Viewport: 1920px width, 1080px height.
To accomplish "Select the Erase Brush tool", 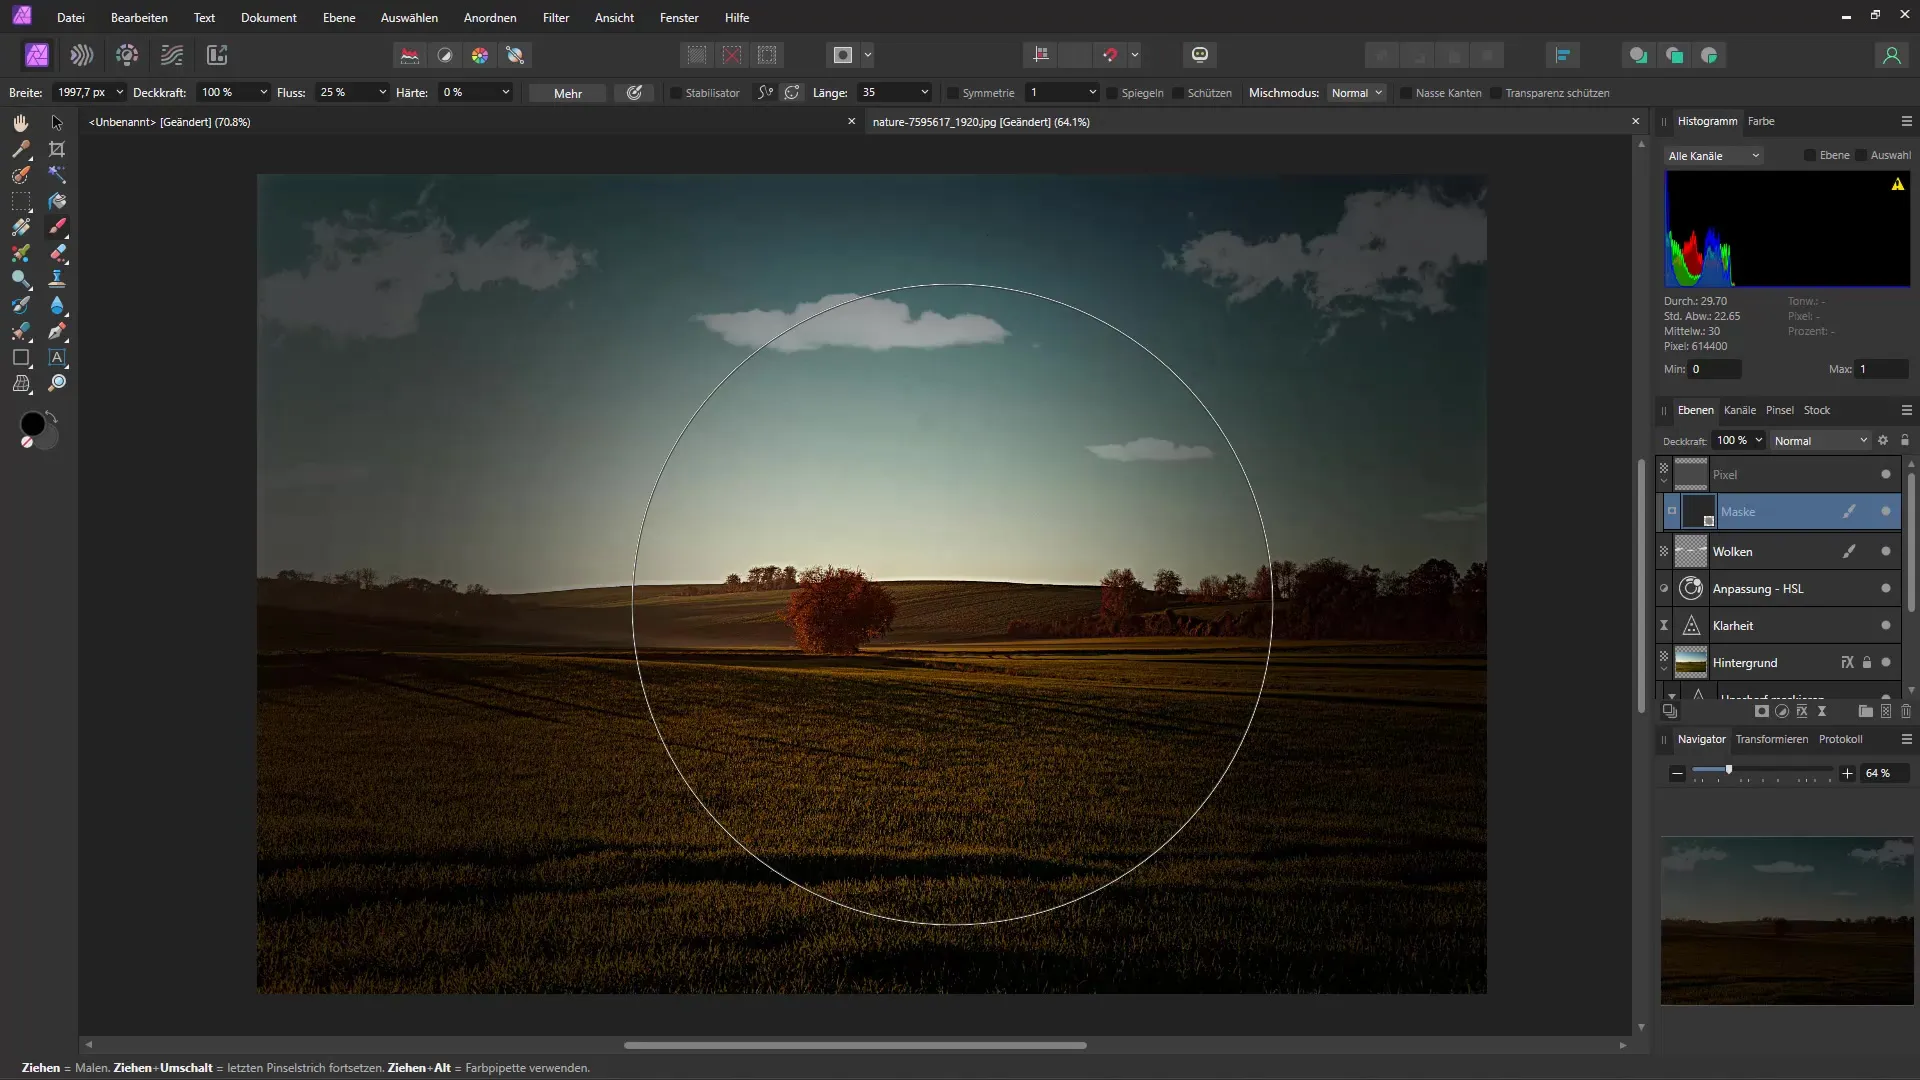I will coord(57,253).
